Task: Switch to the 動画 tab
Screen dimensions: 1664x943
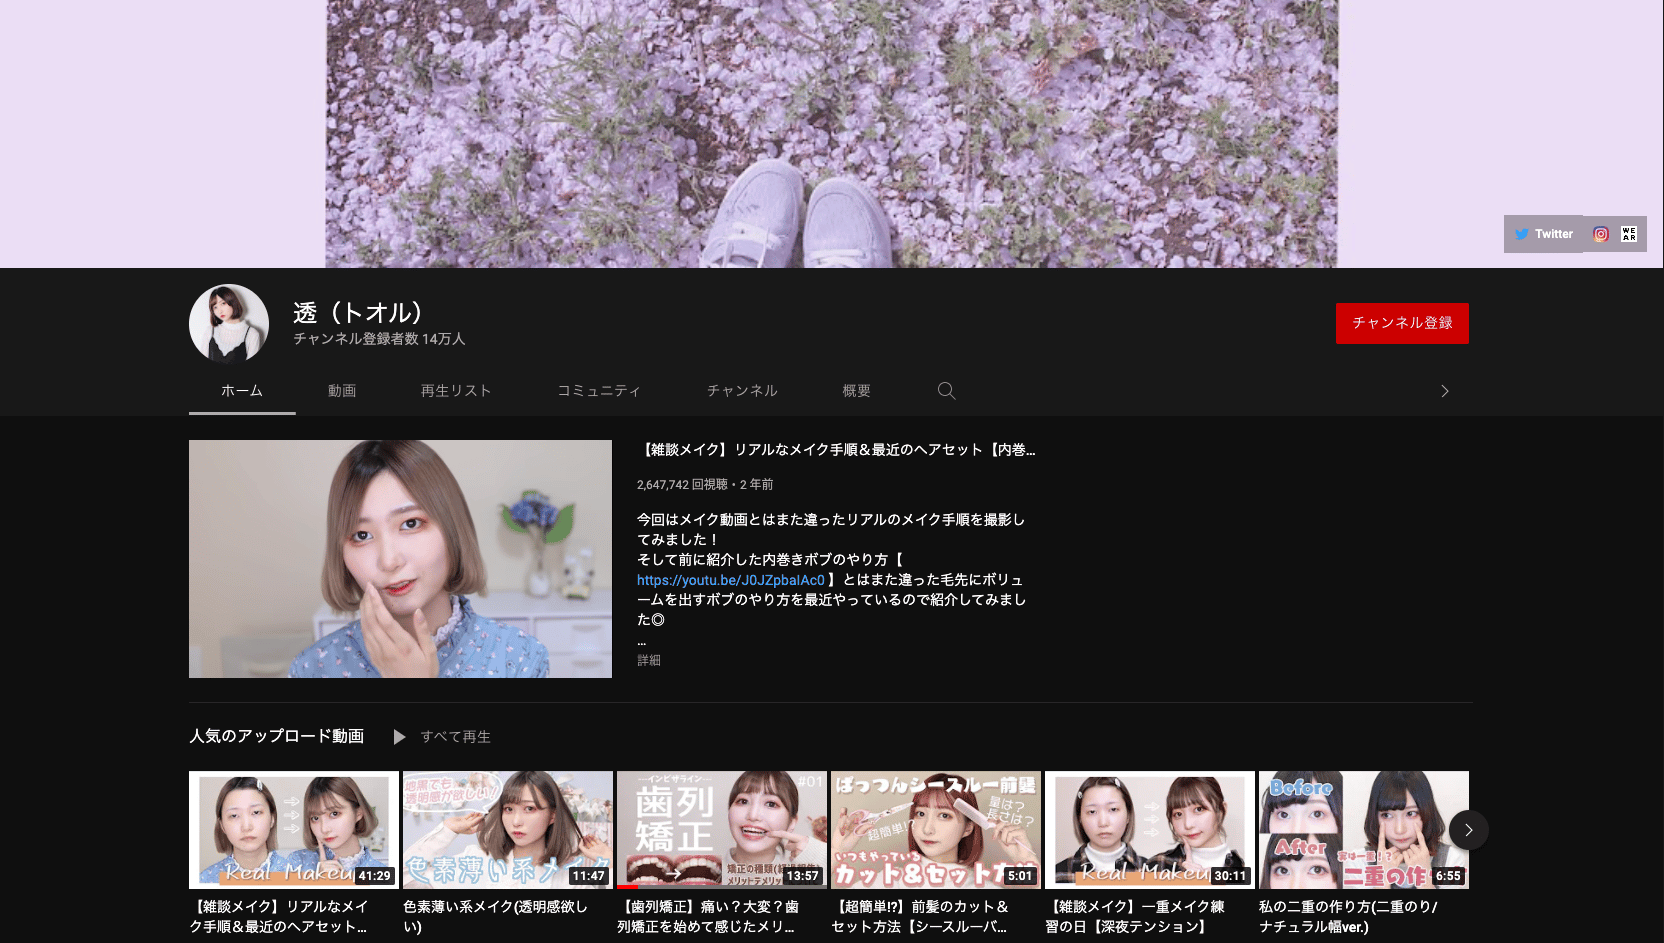Action: tap(342, 391)
